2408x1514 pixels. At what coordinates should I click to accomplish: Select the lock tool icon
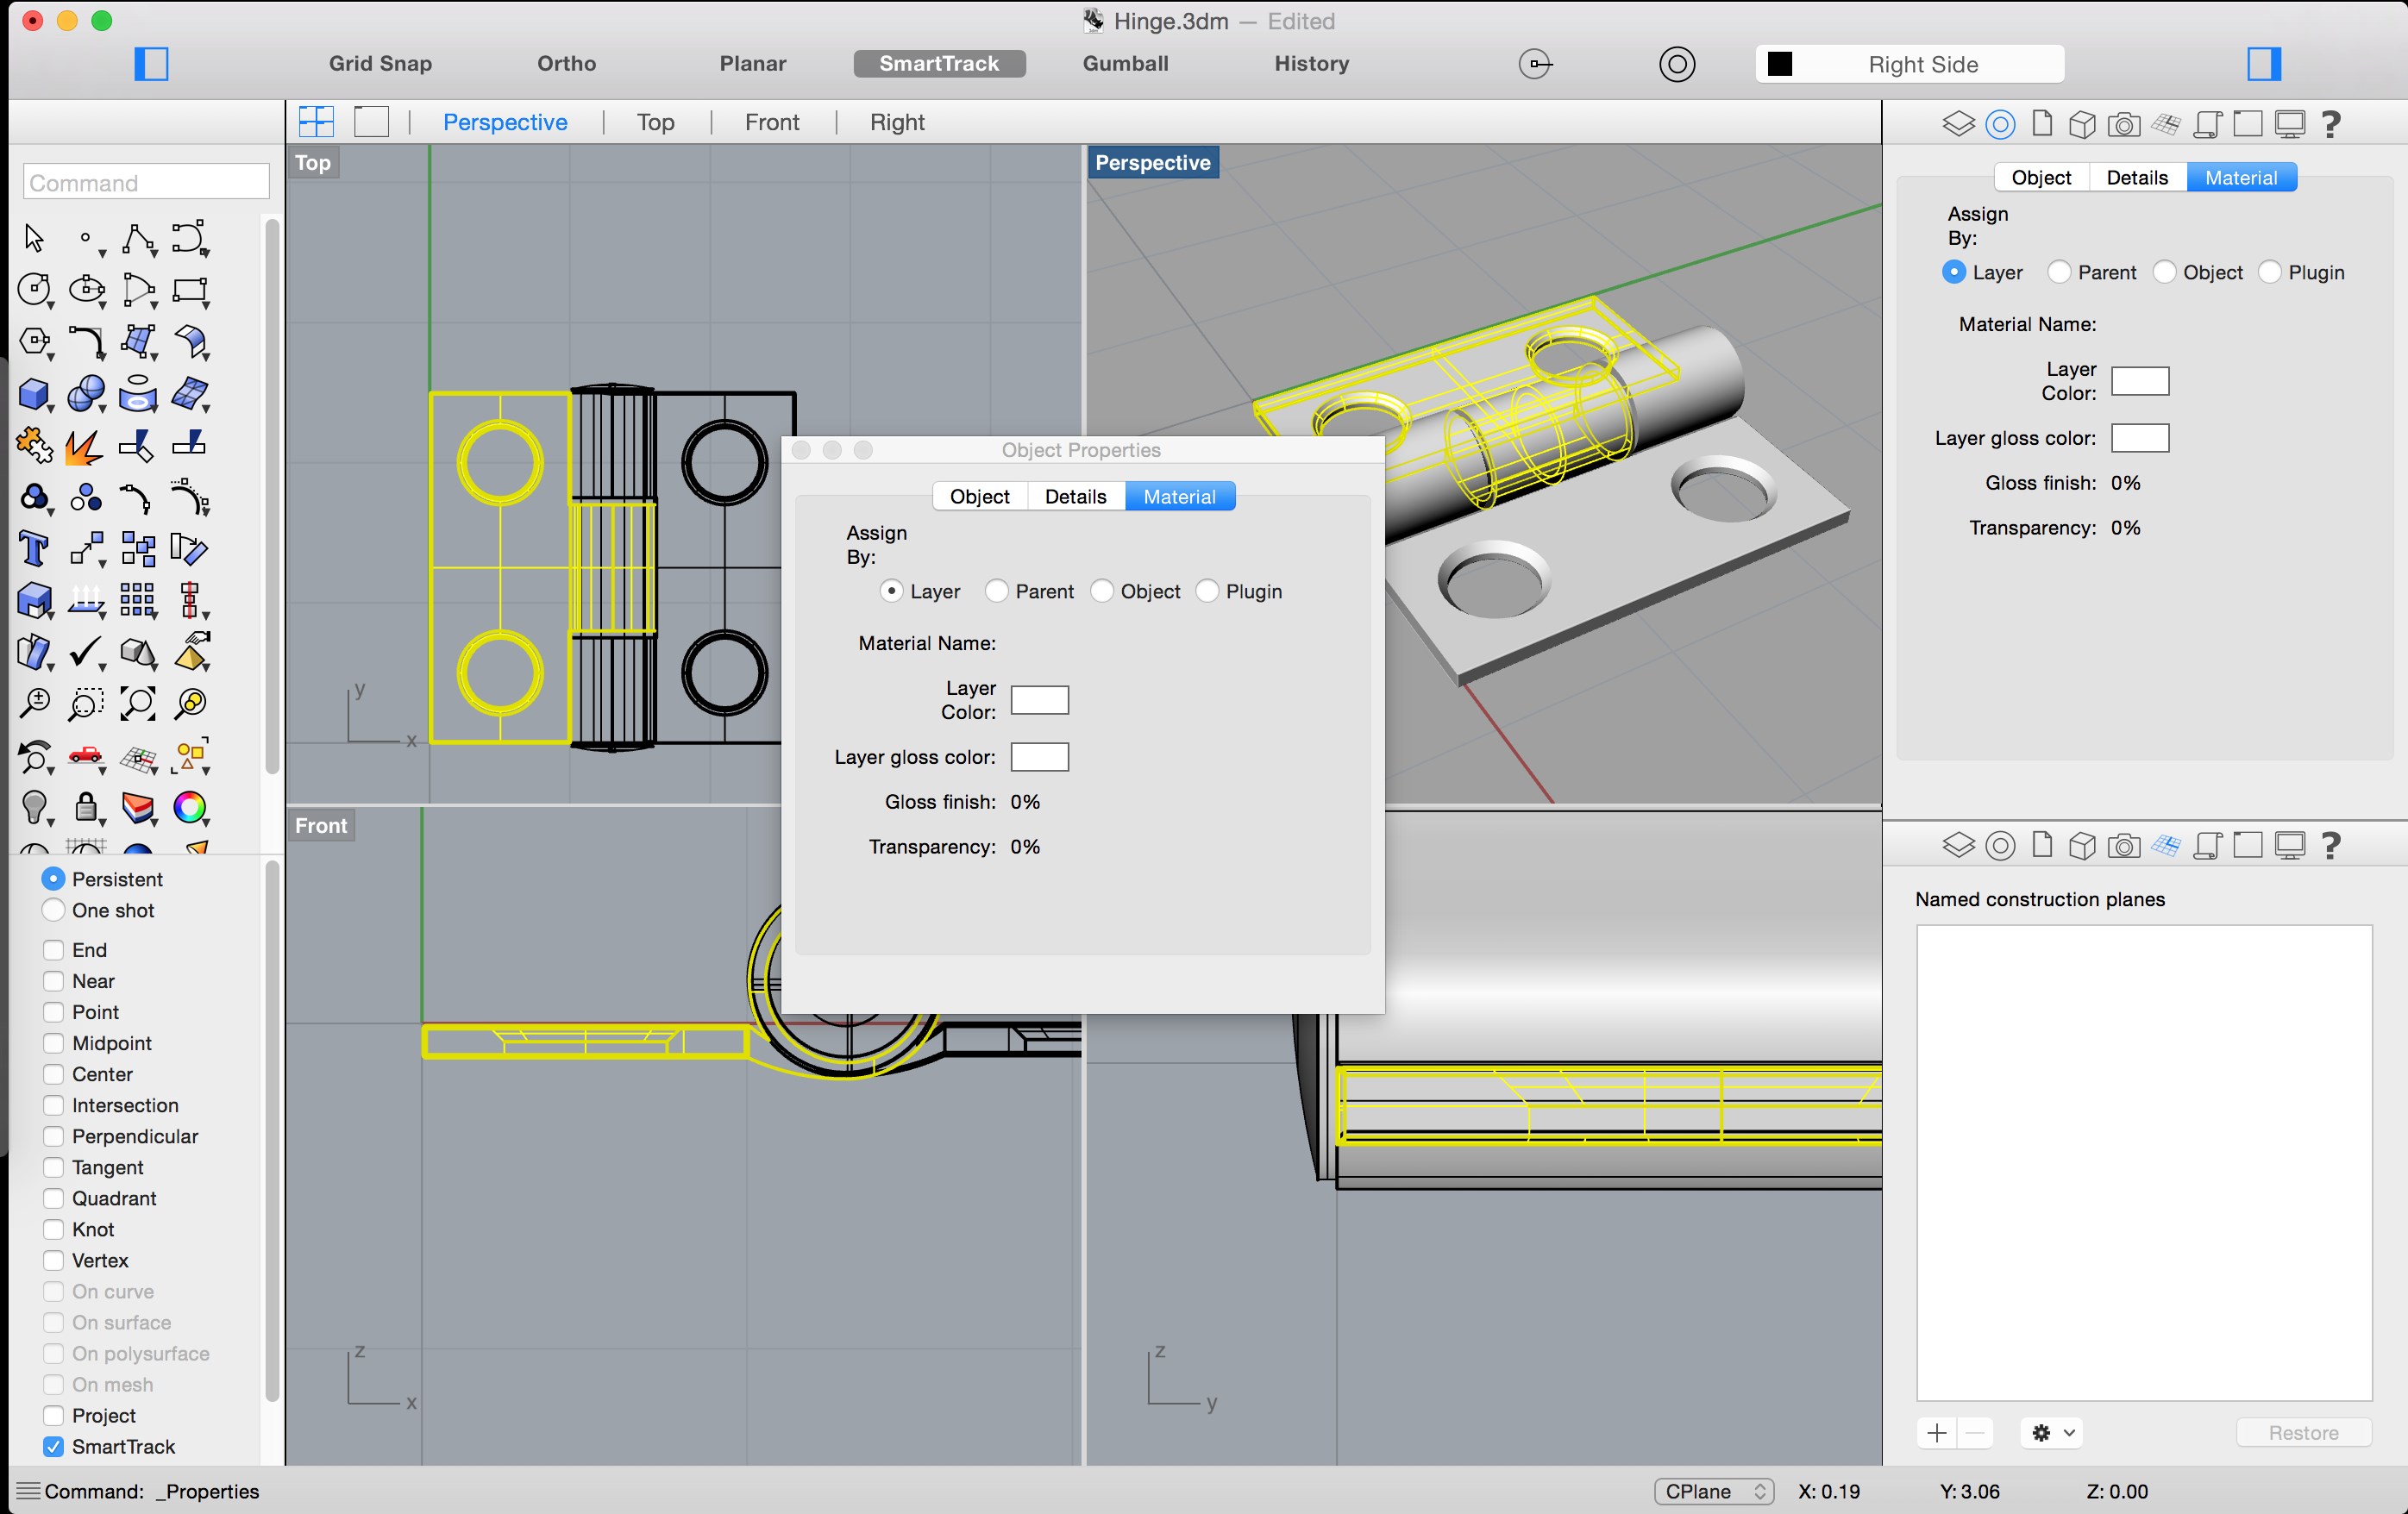86,807
